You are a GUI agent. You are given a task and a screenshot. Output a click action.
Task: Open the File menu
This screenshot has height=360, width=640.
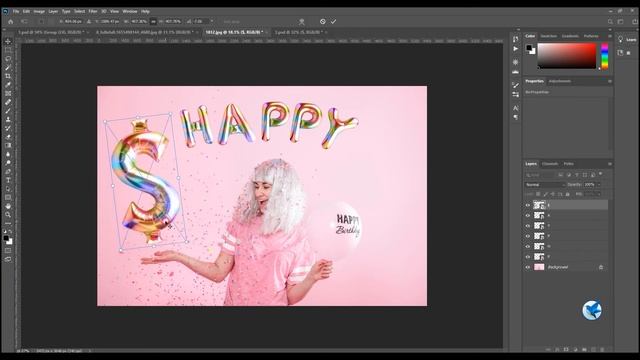[x=16, y=11]
